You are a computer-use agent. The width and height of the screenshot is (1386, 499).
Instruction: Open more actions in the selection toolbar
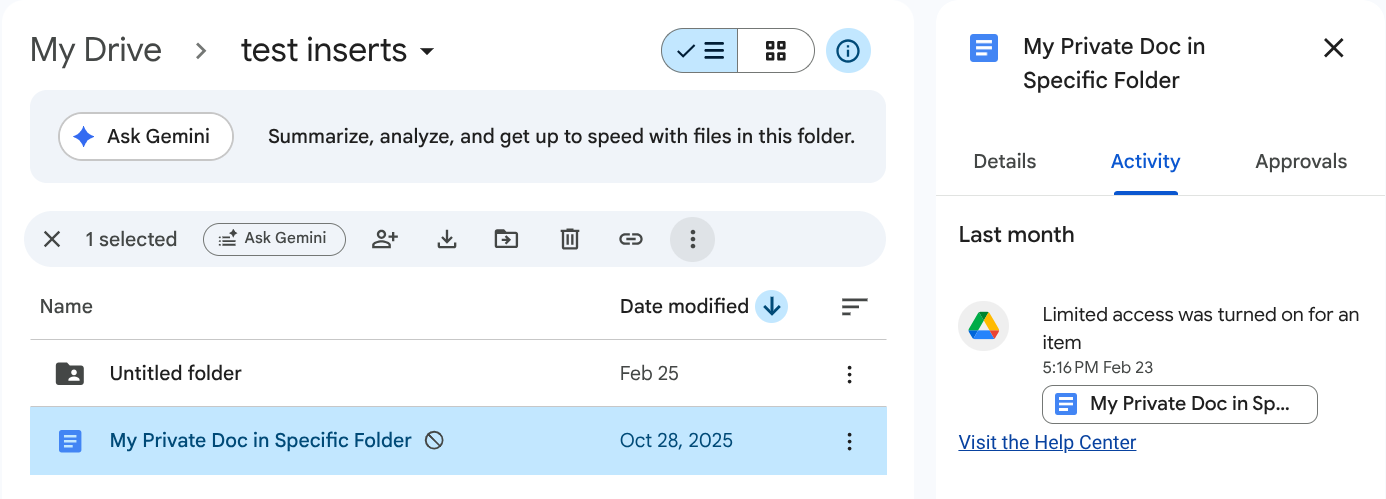pos(692,239)
